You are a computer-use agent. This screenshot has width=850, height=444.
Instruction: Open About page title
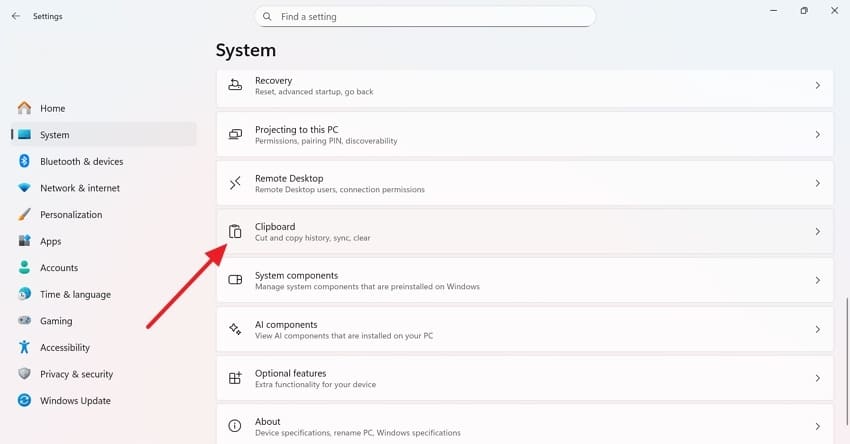tap(268, 421)
